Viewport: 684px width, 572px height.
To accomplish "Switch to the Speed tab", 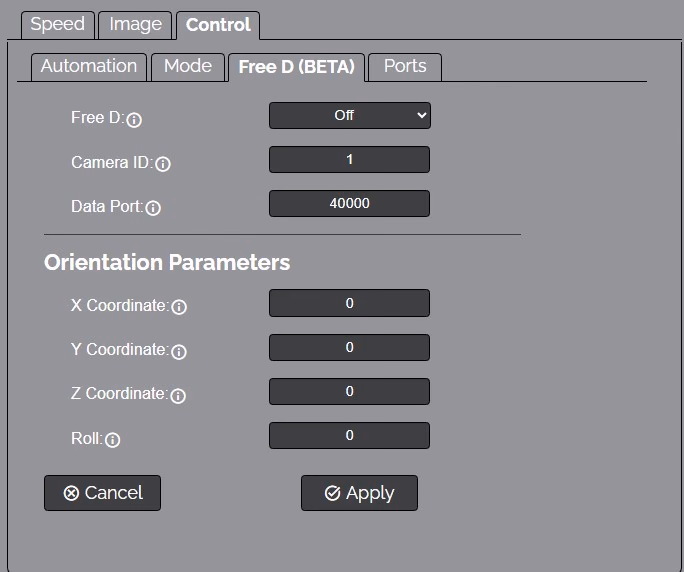I will click(x=58, y=25).
